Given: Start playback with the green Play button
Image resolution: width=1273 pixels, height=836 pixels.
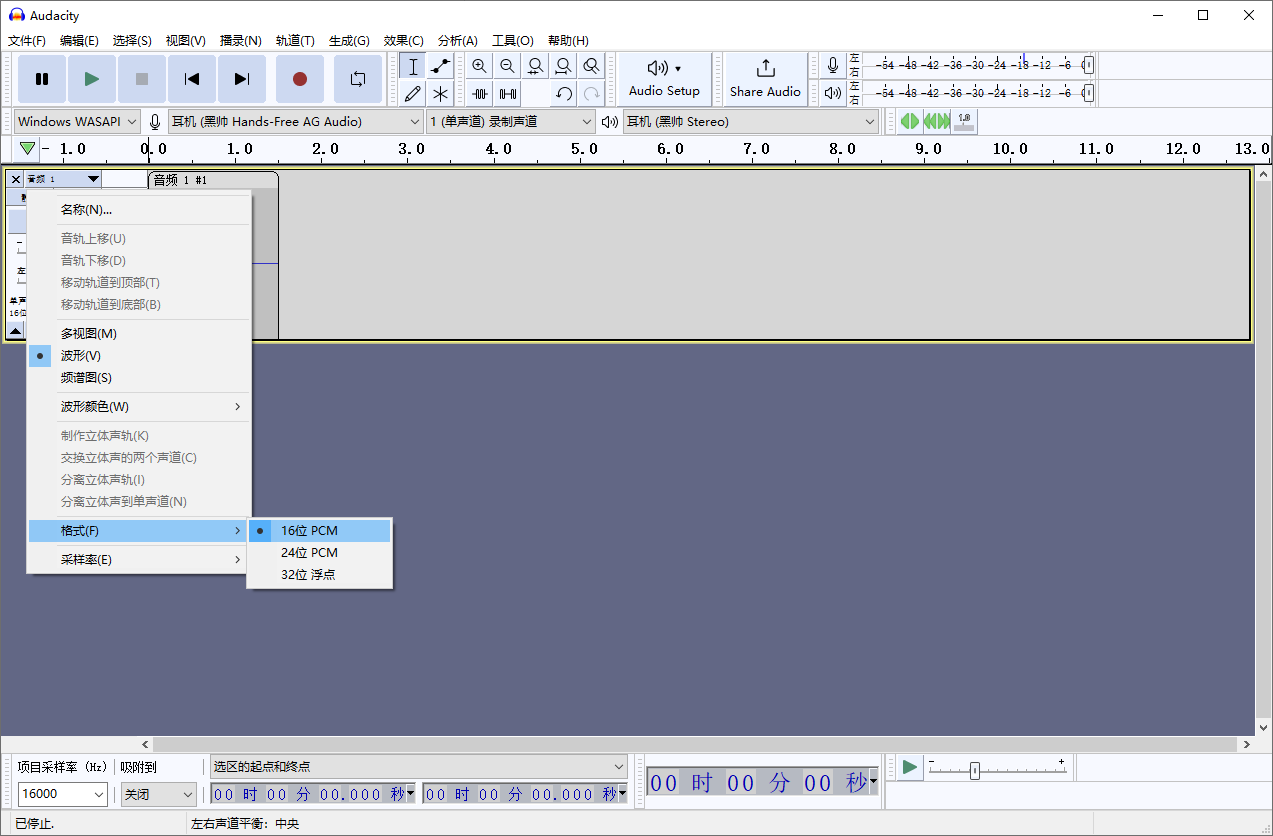Looking at the screenshot, I should tap(92, 79).
